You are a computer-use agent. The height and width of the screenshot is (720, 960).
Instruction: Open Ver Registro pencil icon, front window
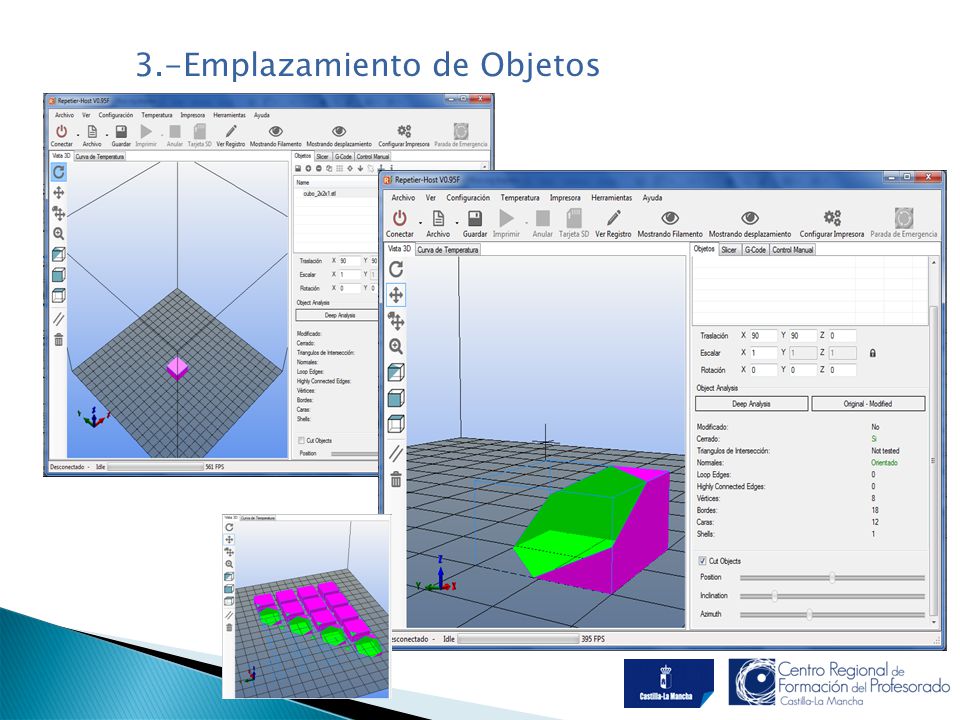[613, 218]
